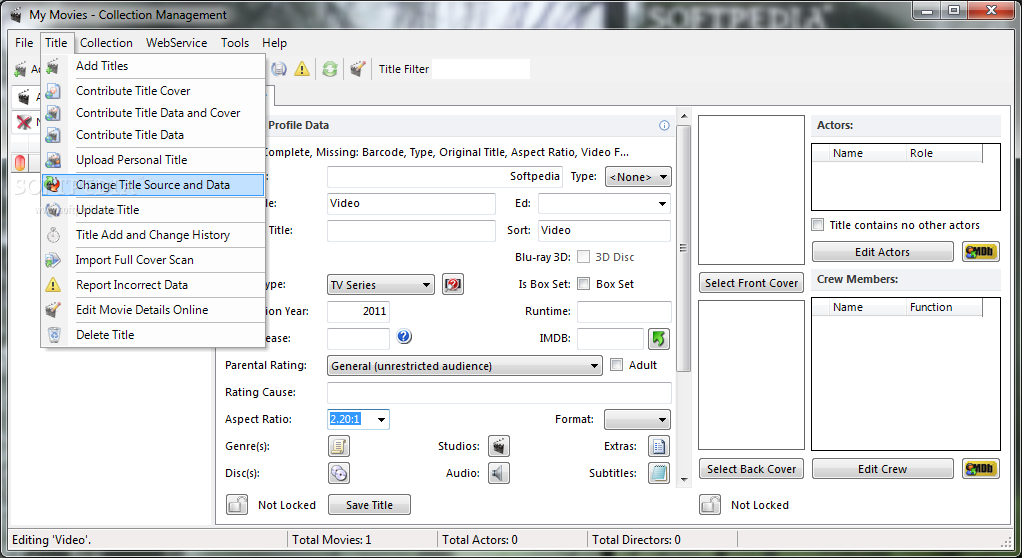This screenshot has width=1022, height=558.
Task: Open the TV Series type dropdown
Action: point(381,285)
